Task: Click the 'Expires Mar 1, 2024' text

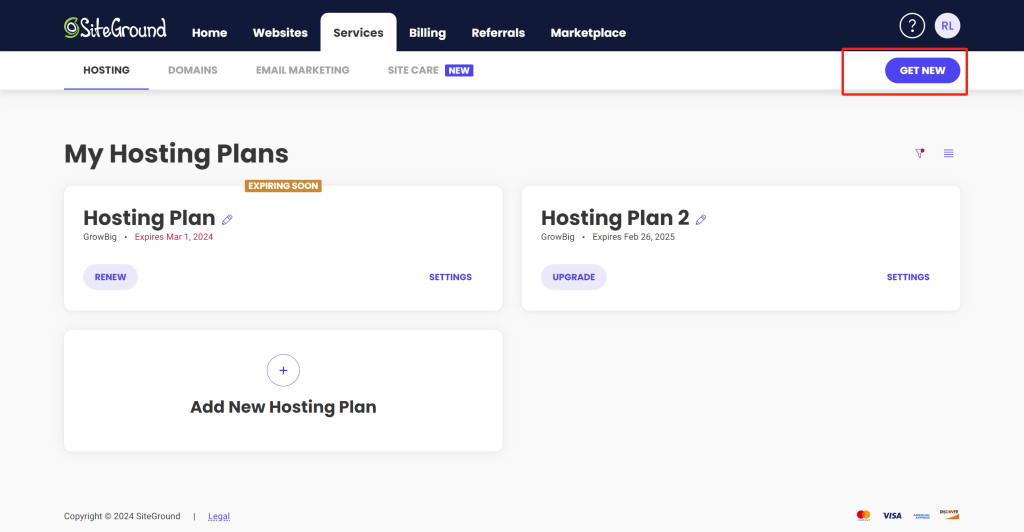Action: click(174, 237)
